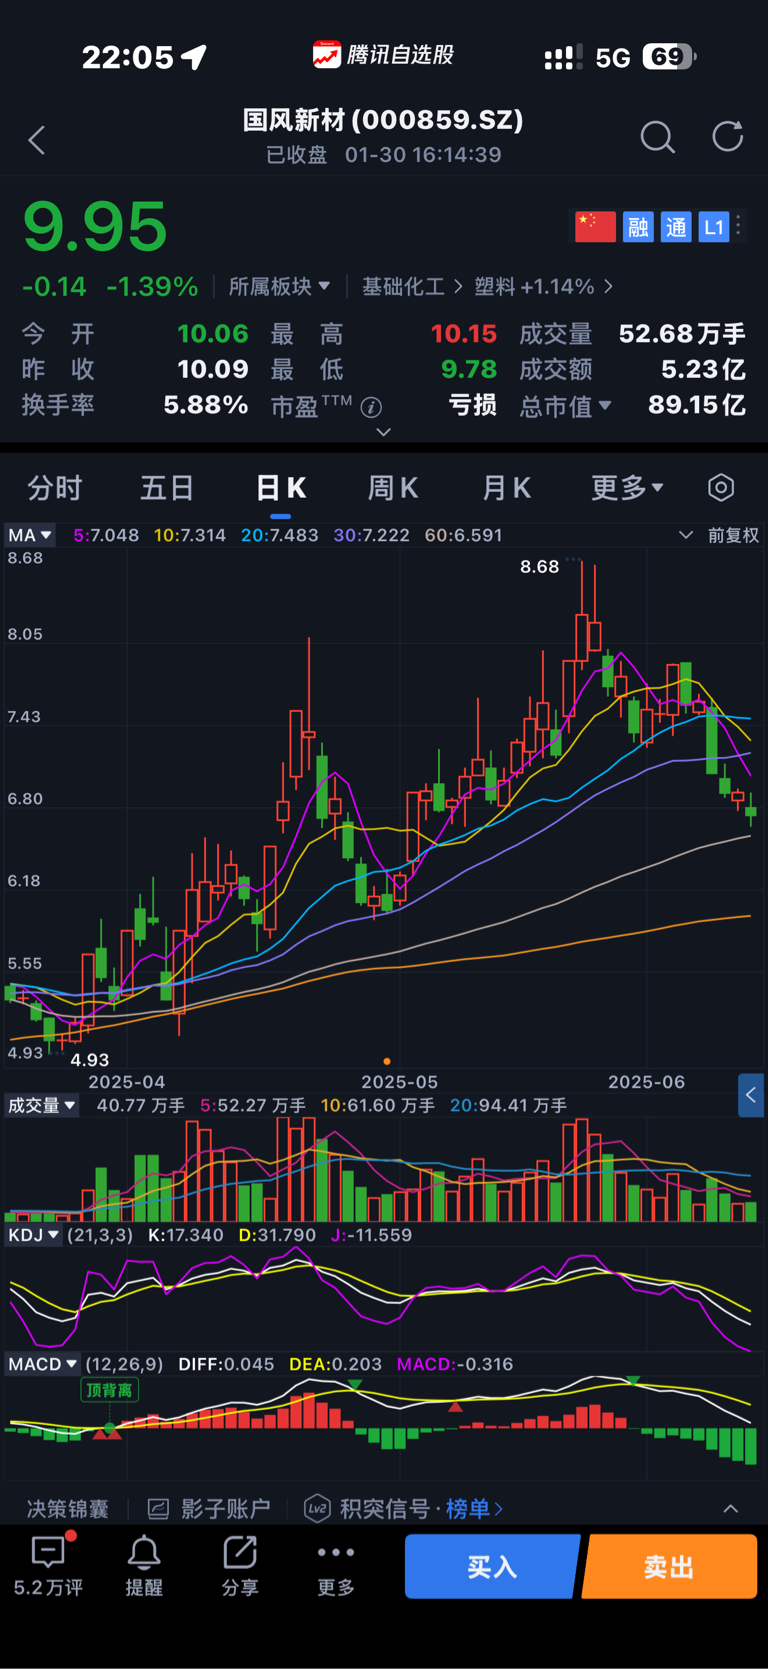Screen dimensions: 768x1669
Task: Change 成交量 sub-indicator dropdown
Action: tap(41, 1105)
